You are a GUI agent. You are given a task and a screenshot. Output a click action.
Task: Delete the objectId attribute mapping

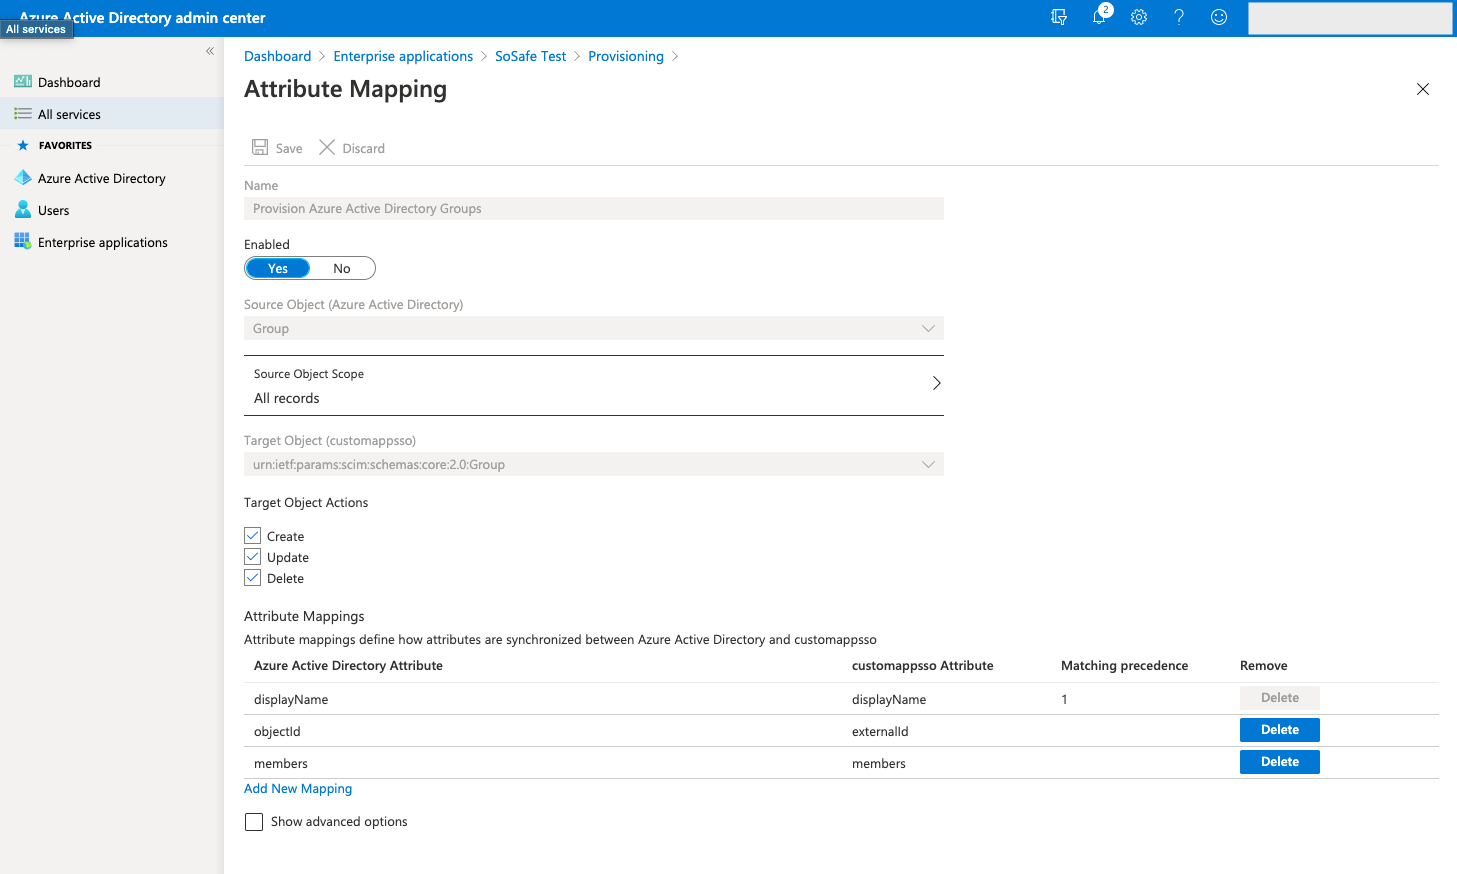(x=1279, y=730)
